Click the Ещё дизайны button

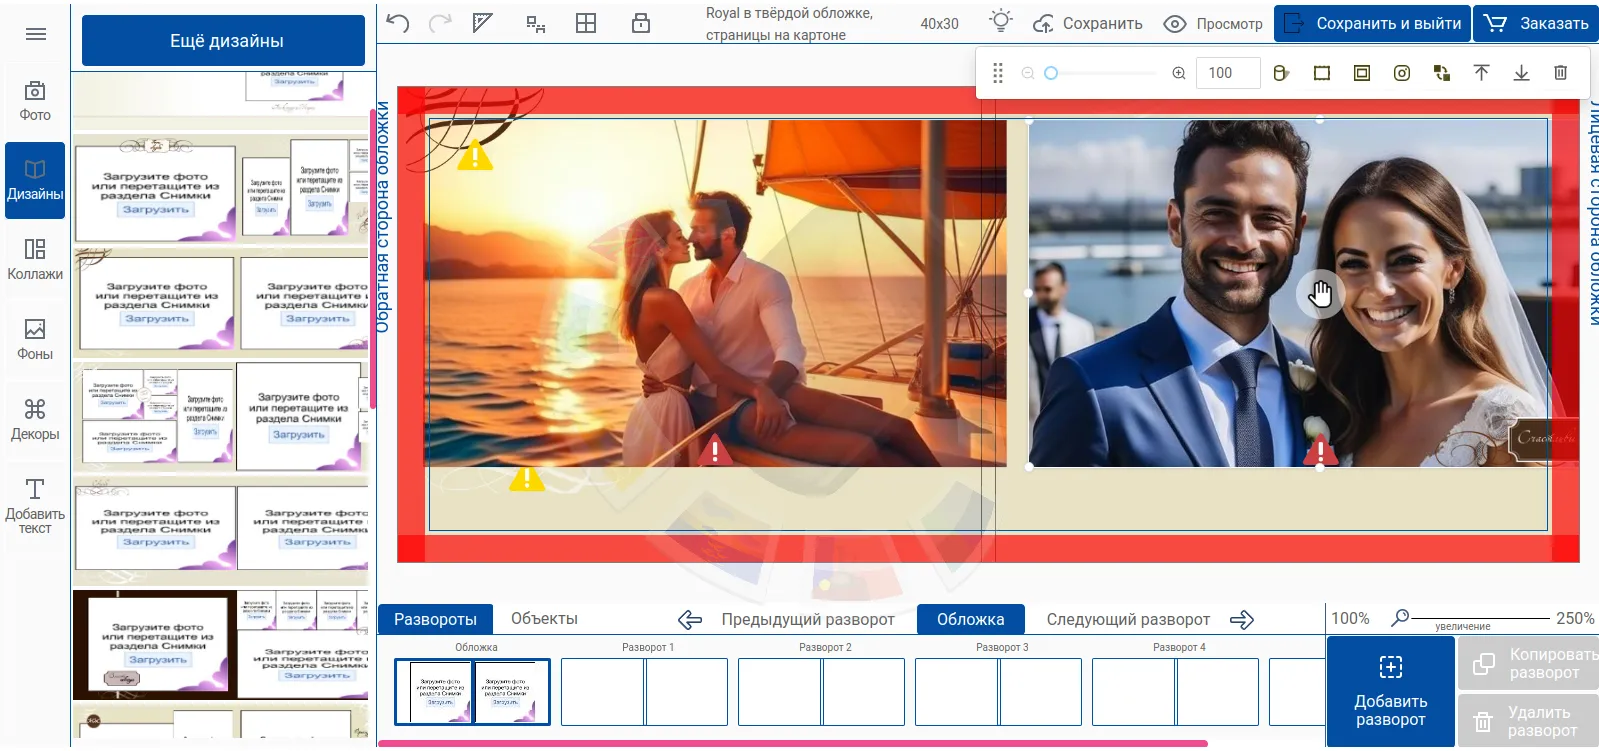(x=226, y=41)
